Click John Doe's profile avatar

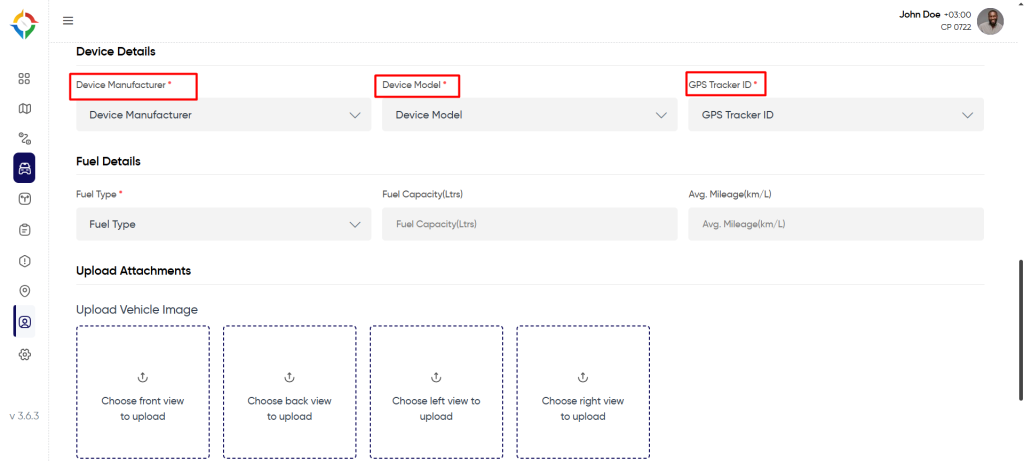click(991, 21)
